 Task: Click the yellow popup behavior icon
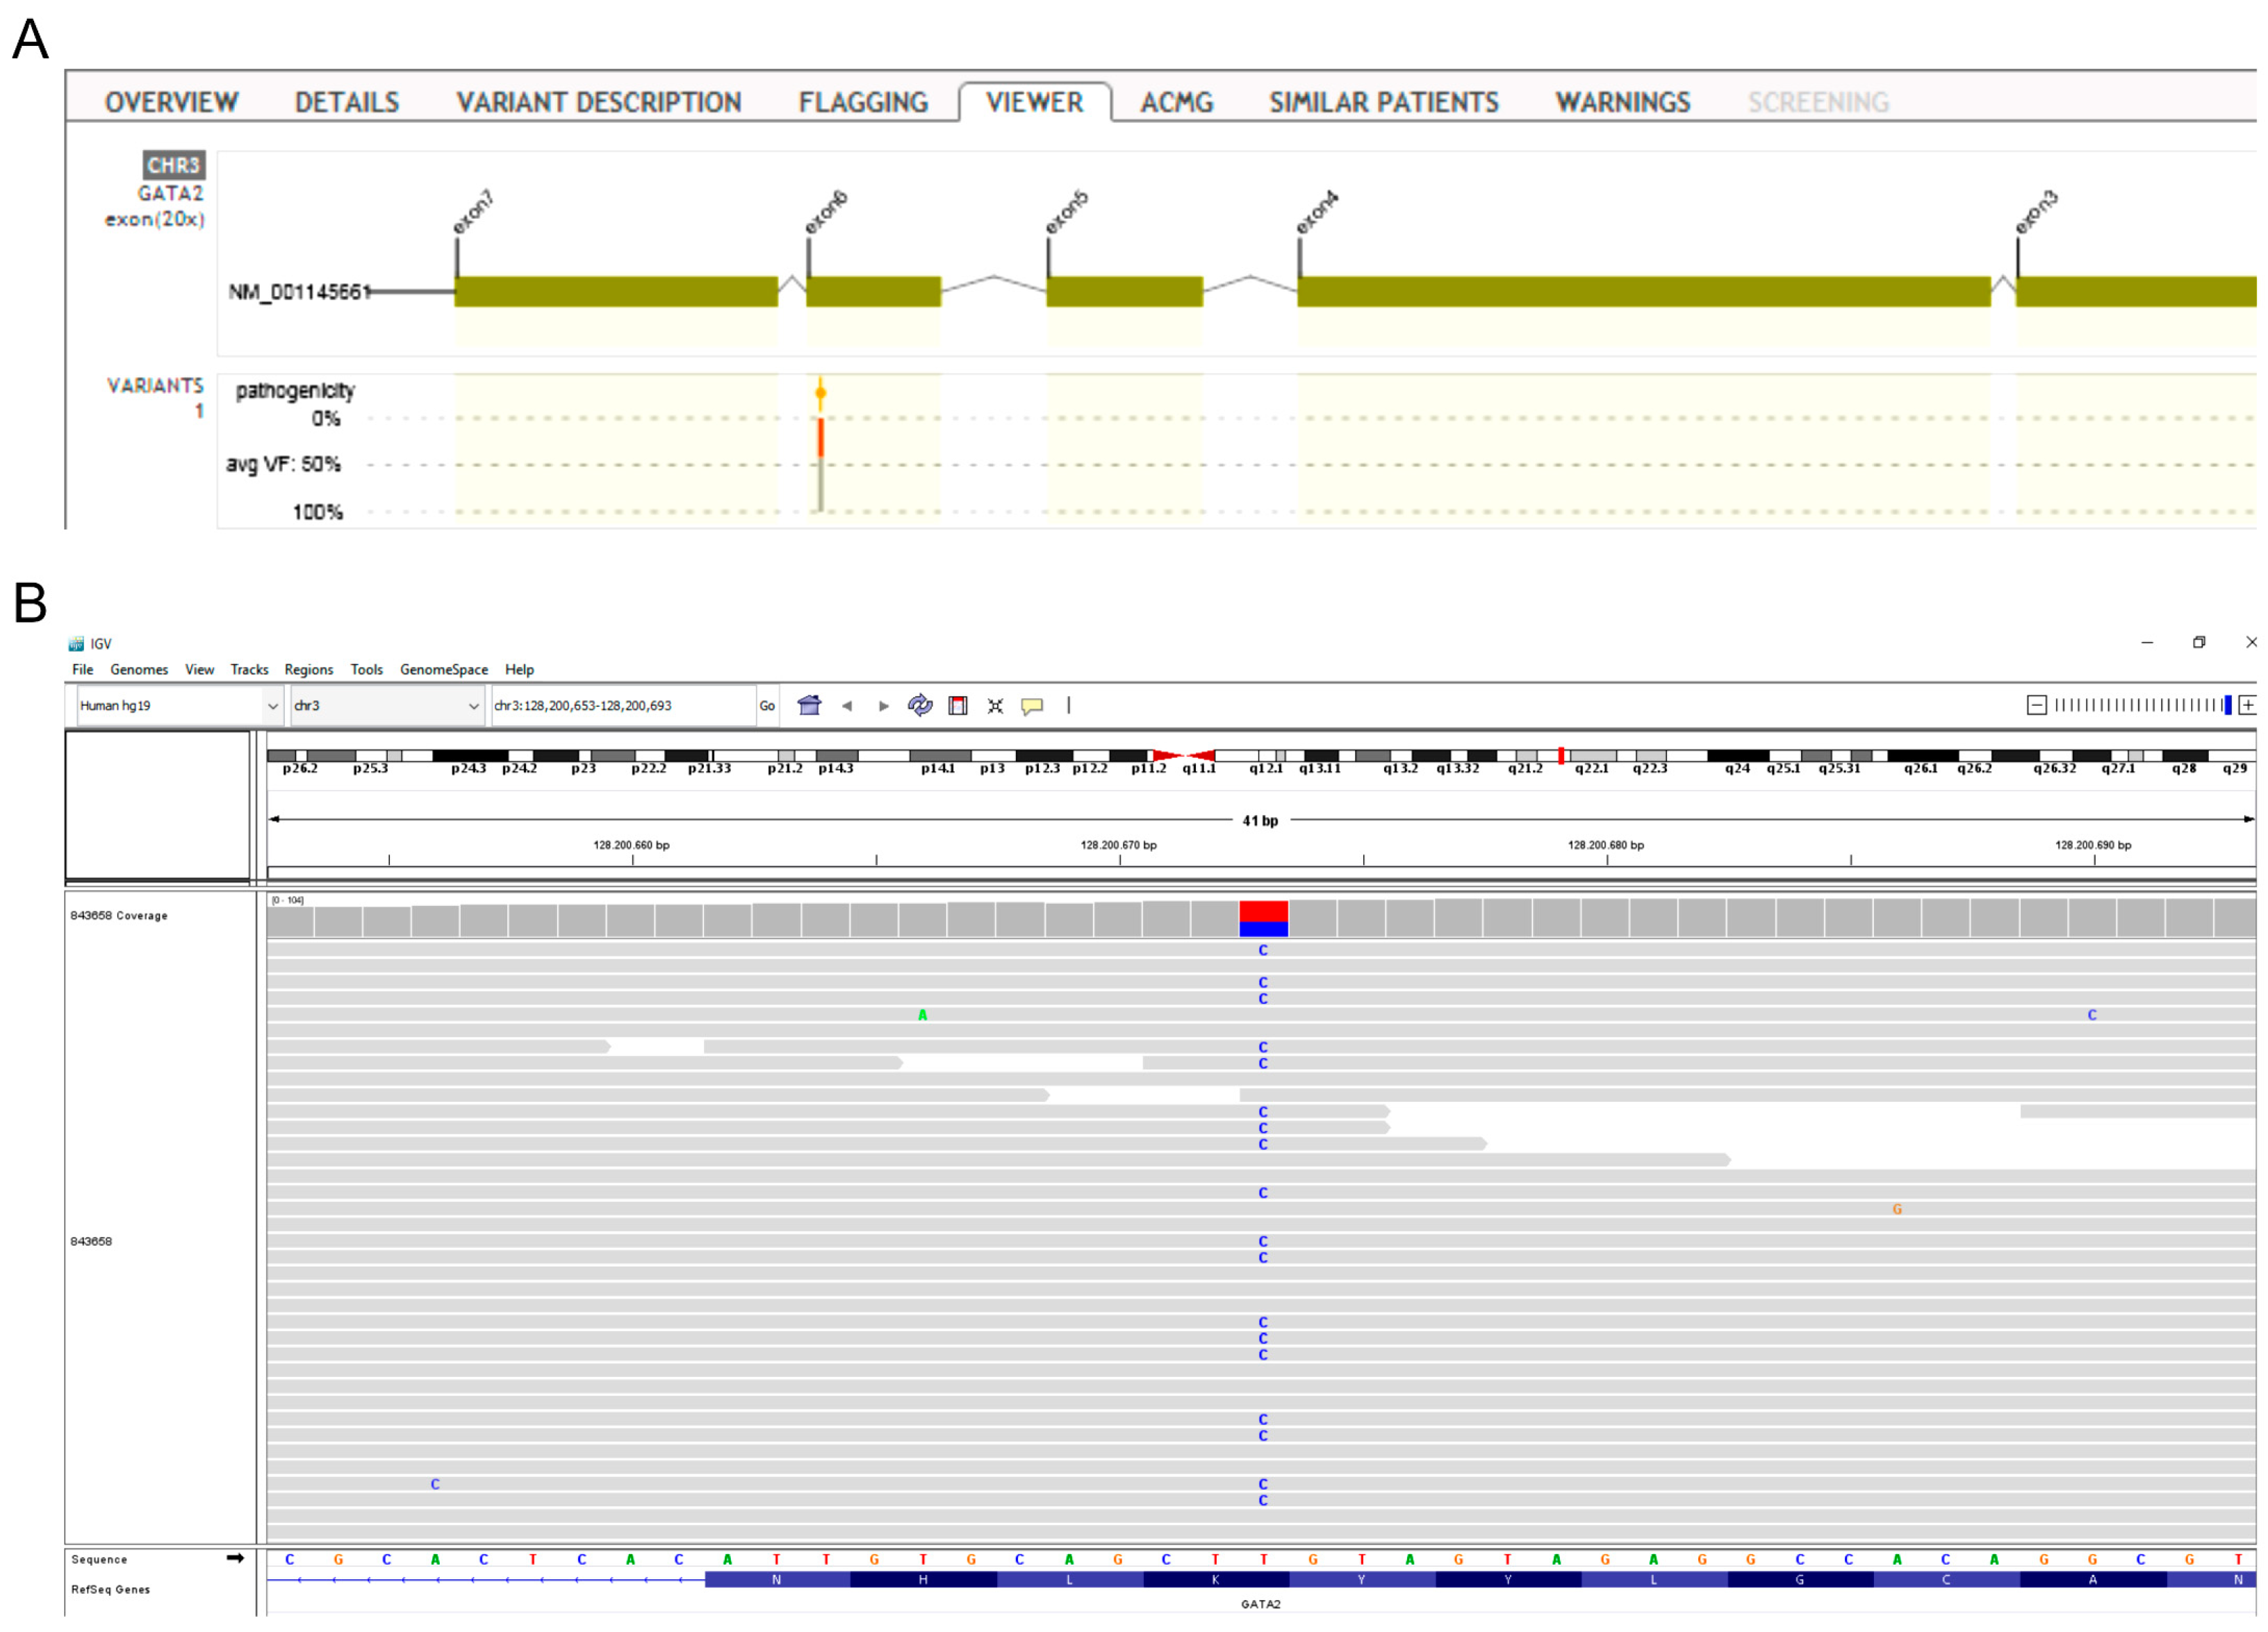coord(1031,705)
